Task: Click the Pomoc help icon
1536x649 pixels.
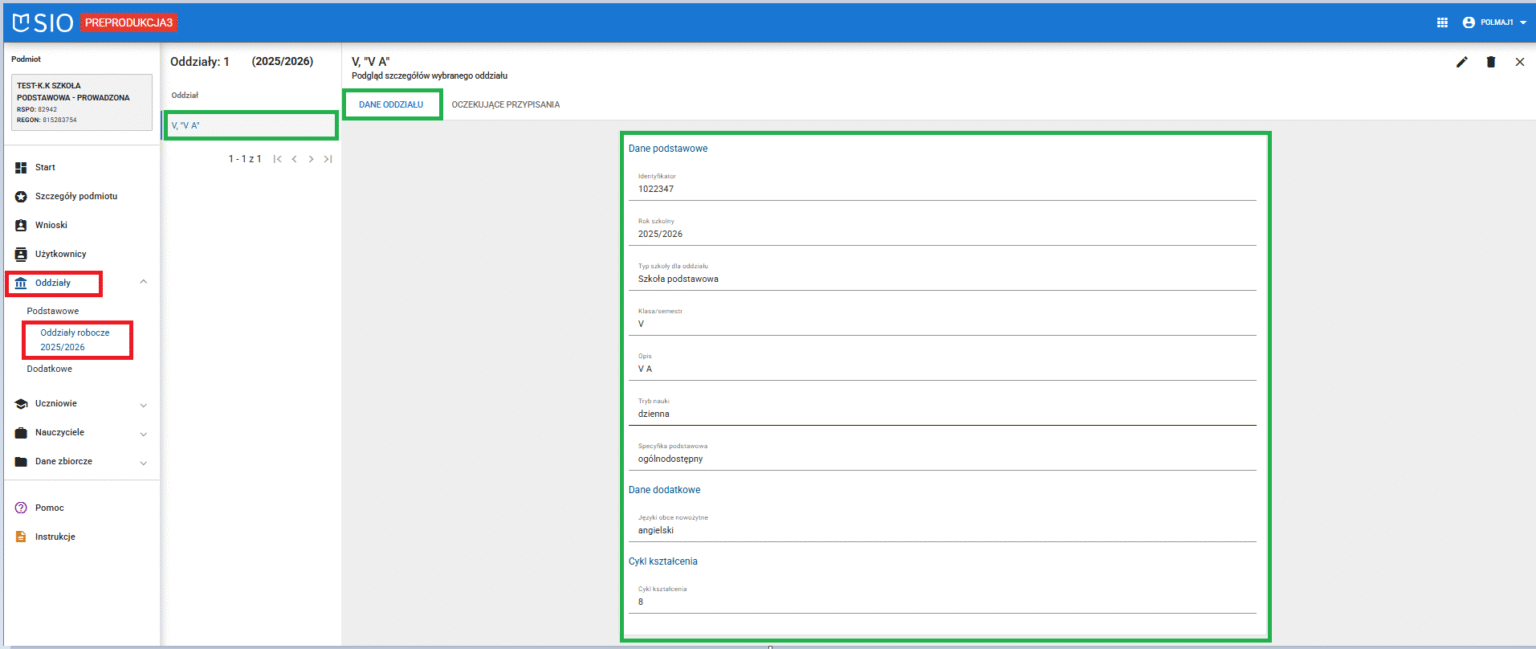Action: tap(21, 508)
